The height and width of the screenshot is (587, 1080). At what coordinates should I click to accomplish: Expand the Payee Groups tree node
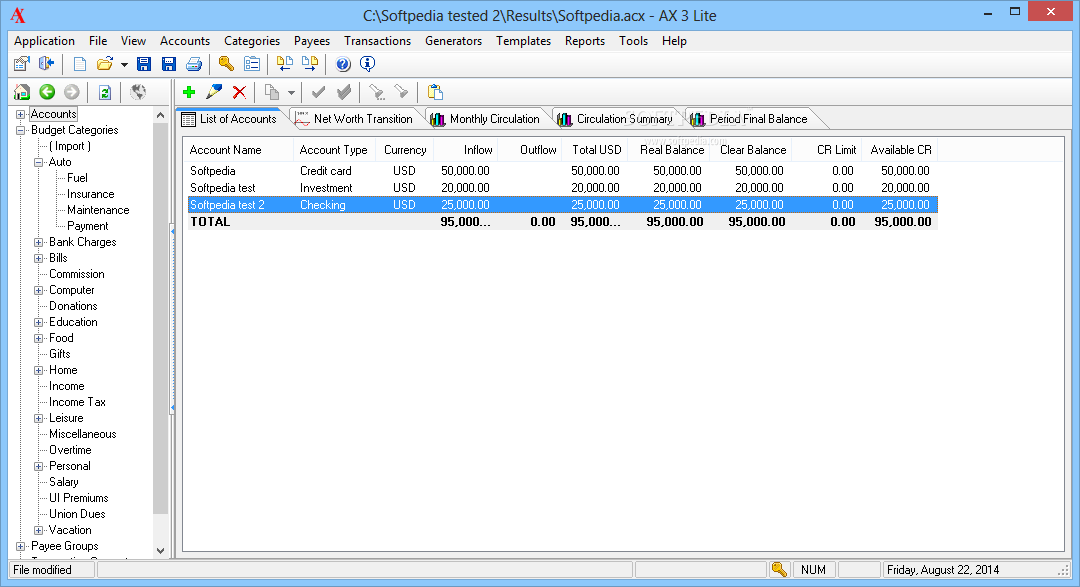point(21,546)
